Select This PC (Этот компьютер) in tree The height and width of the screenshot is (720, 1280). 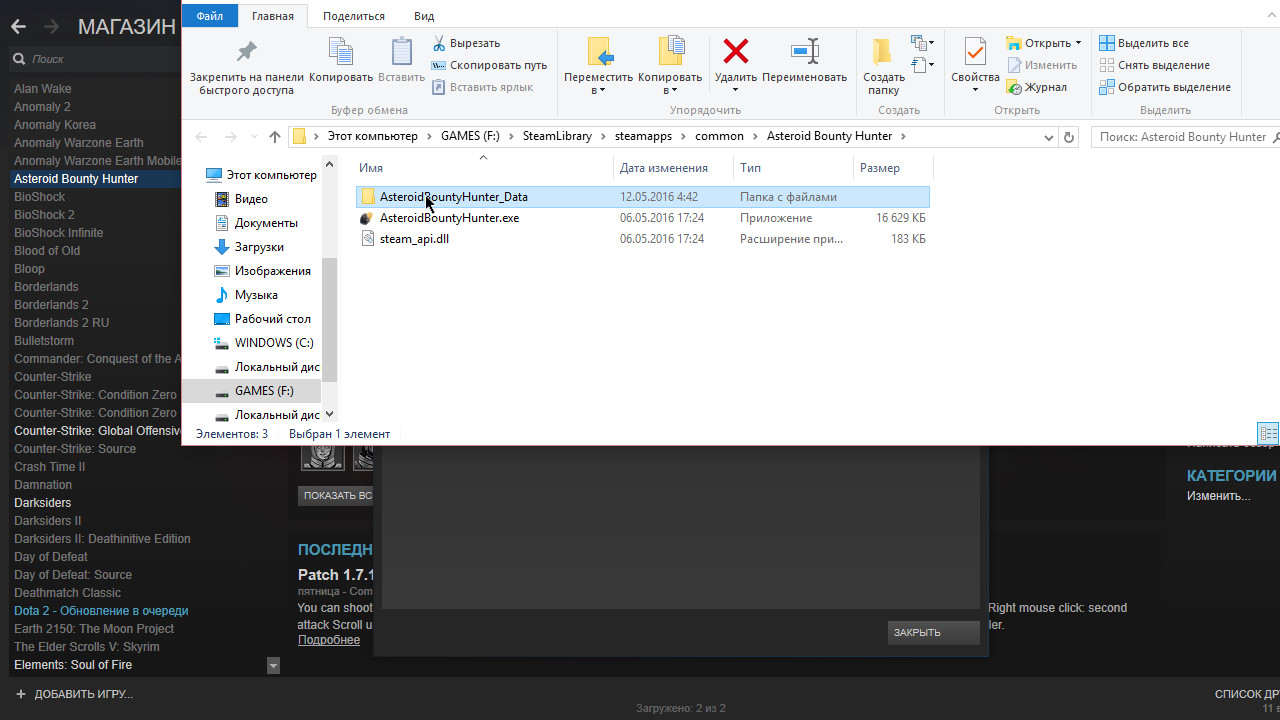click(261, 175)
